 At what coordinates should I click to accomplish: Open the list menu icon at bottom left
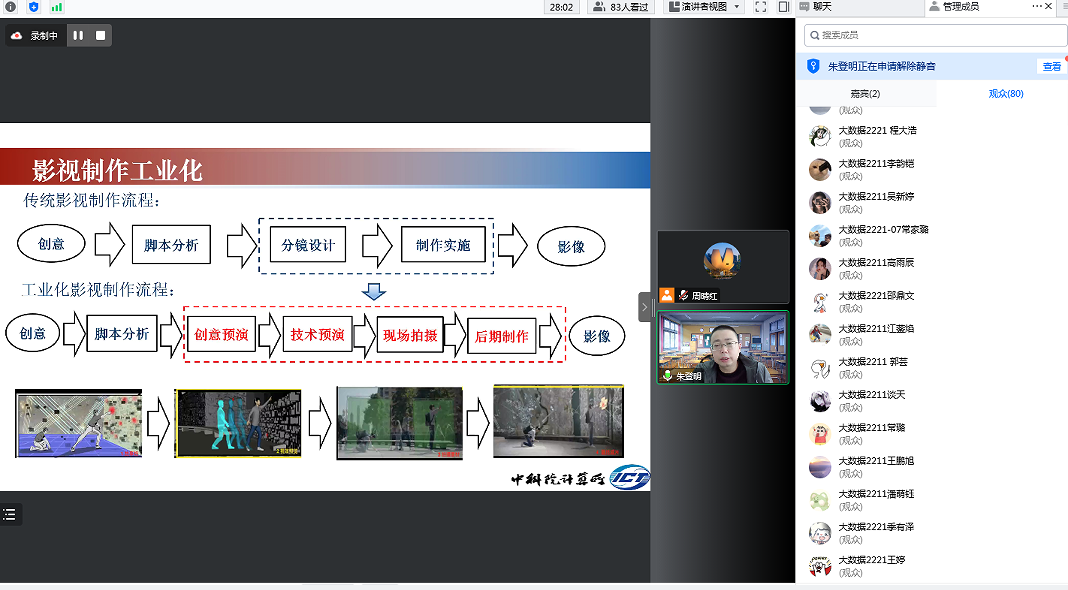(10, 514)
